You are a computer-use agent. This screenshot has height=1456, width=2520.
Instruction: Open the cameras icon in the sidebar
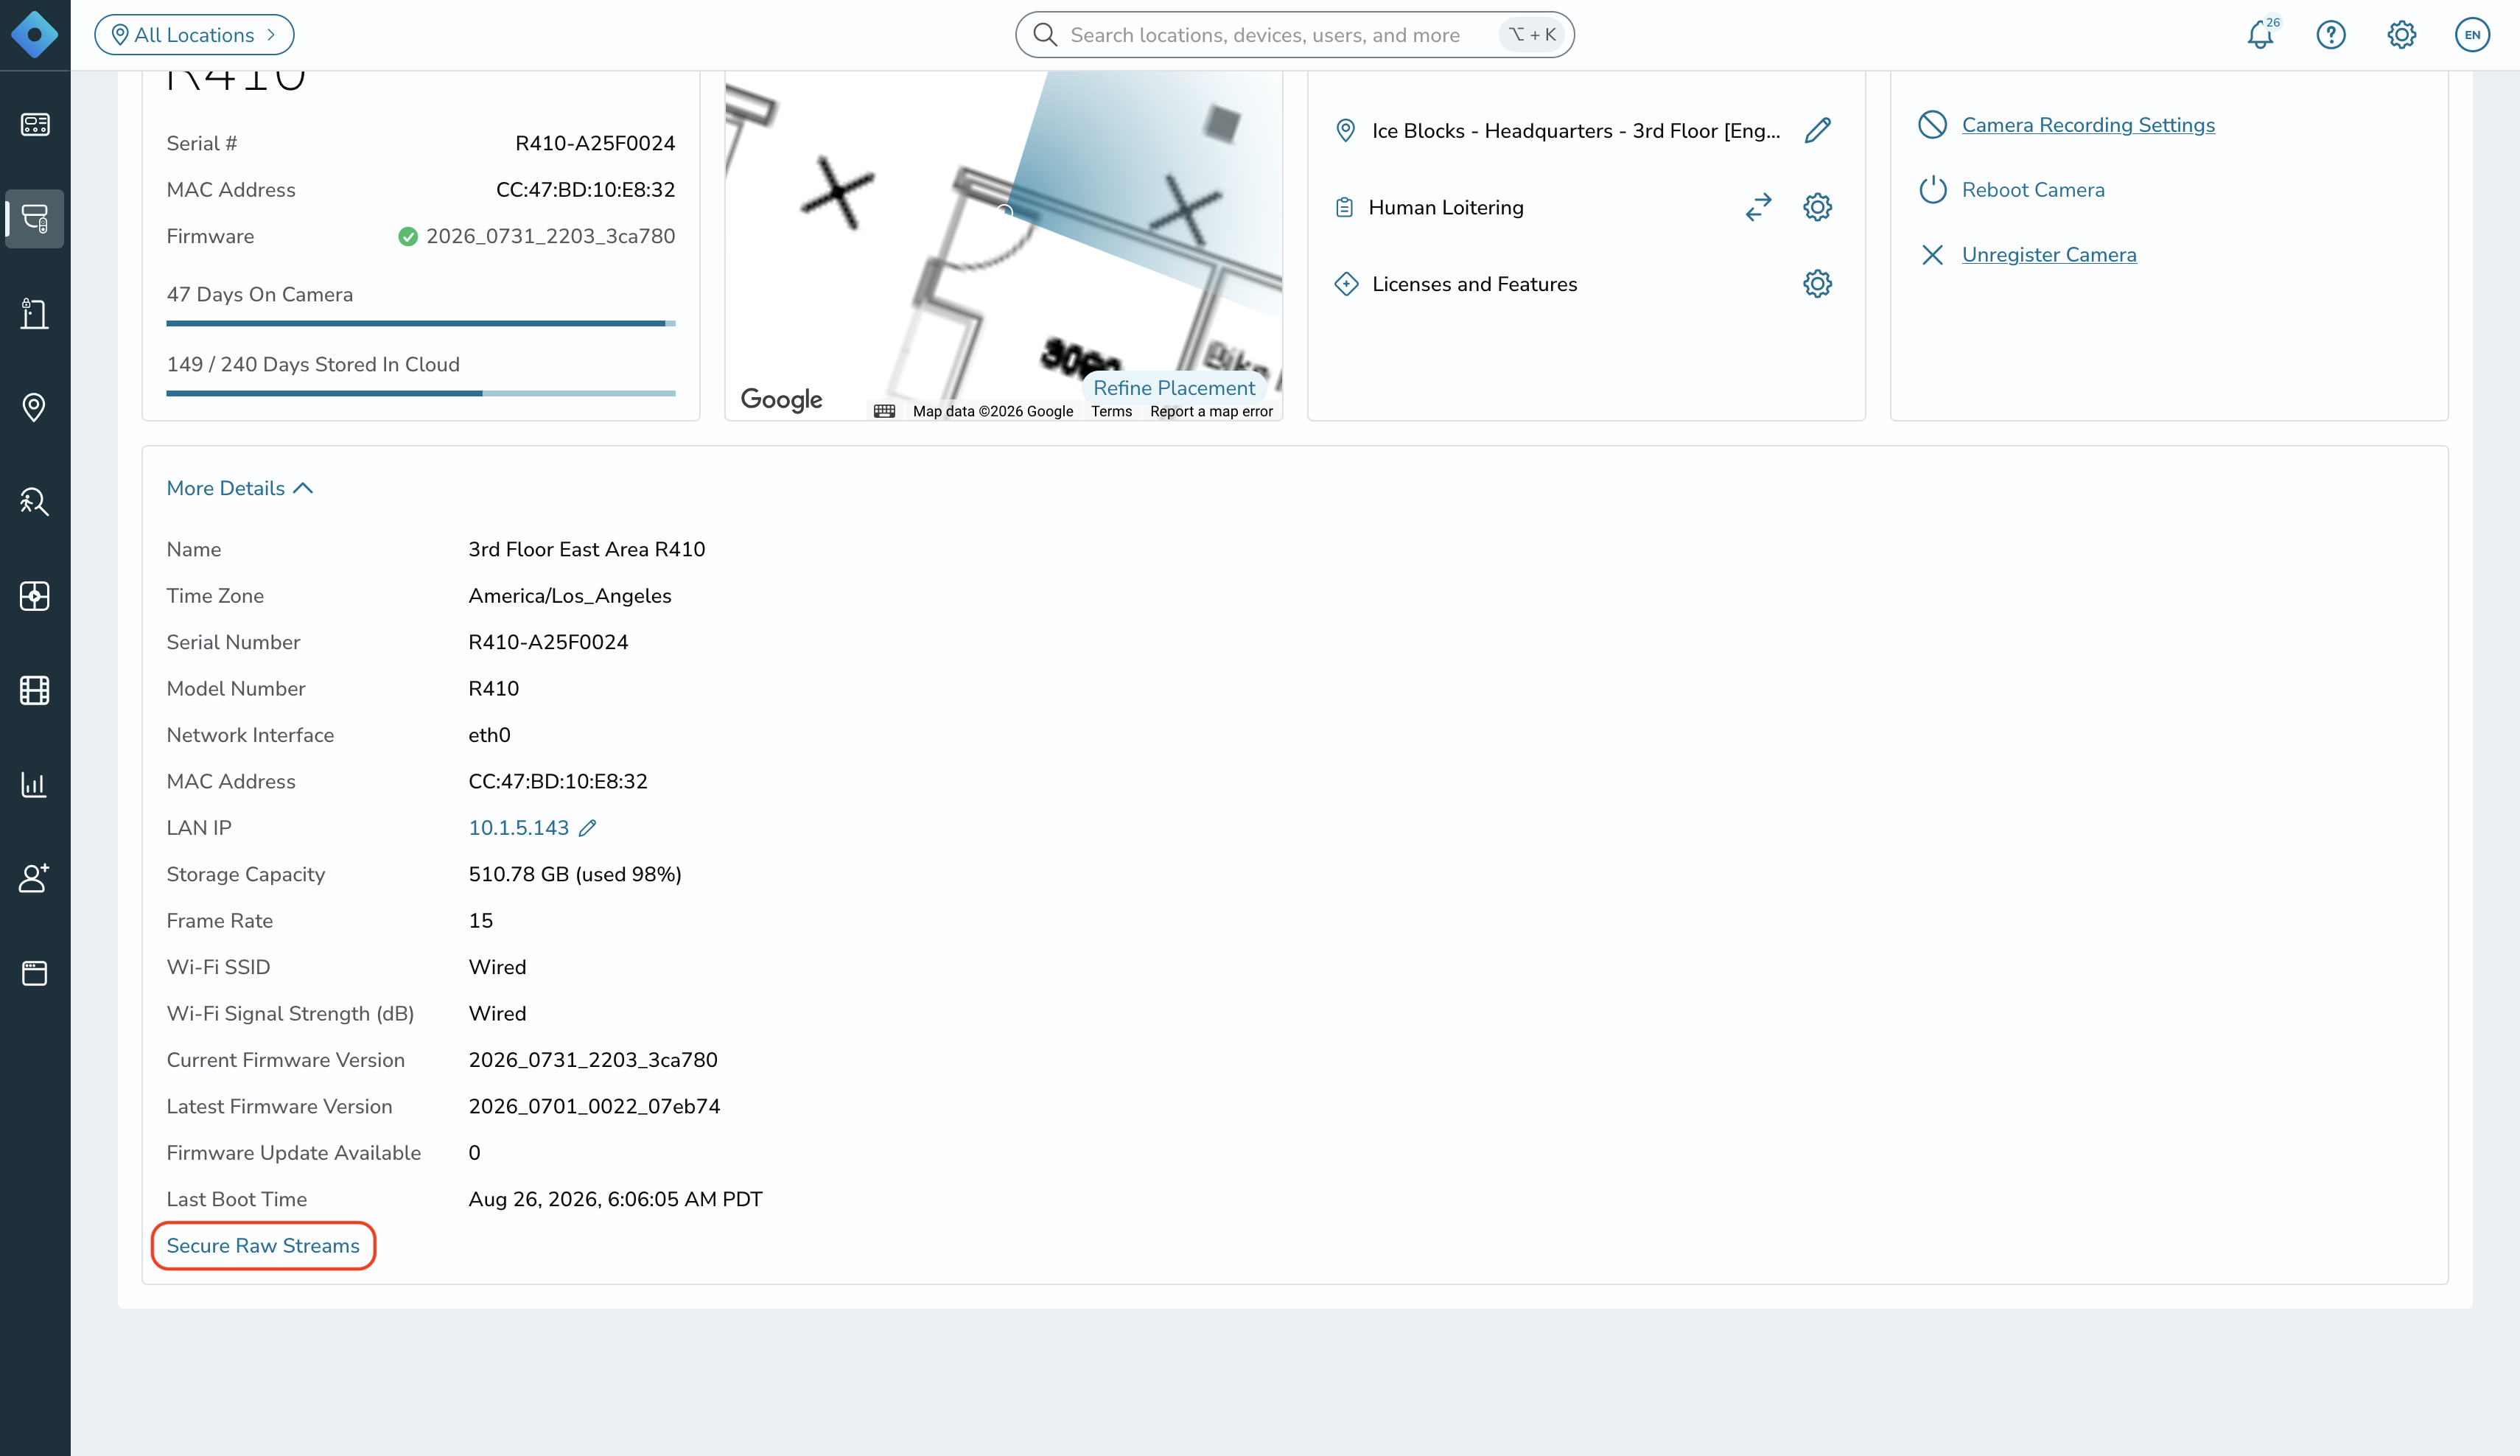click(x=35, y=218)
